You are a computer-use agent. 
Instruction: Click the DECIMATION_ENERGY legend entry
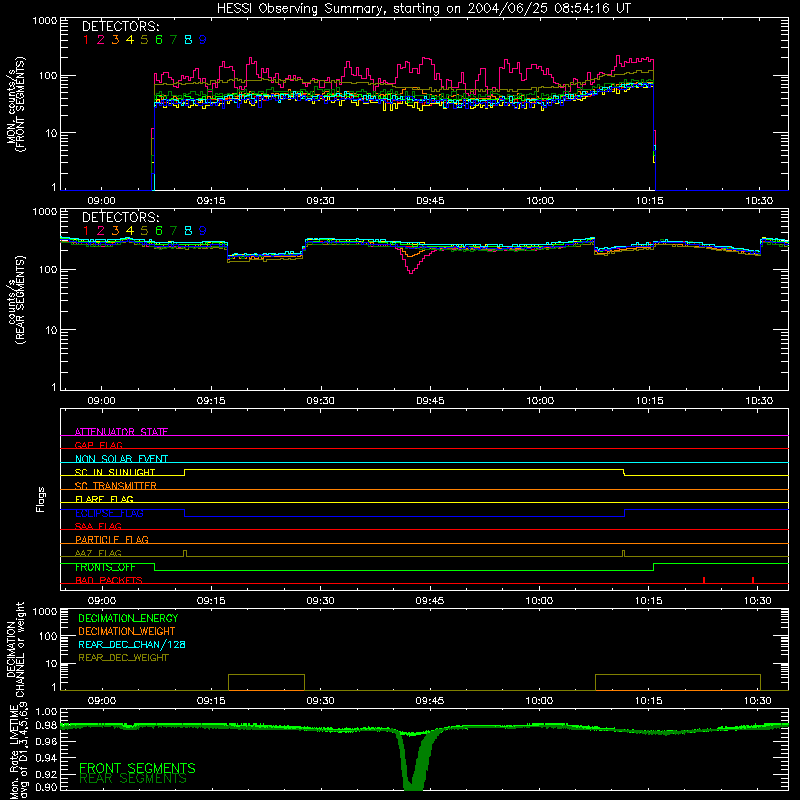(128, 618)
